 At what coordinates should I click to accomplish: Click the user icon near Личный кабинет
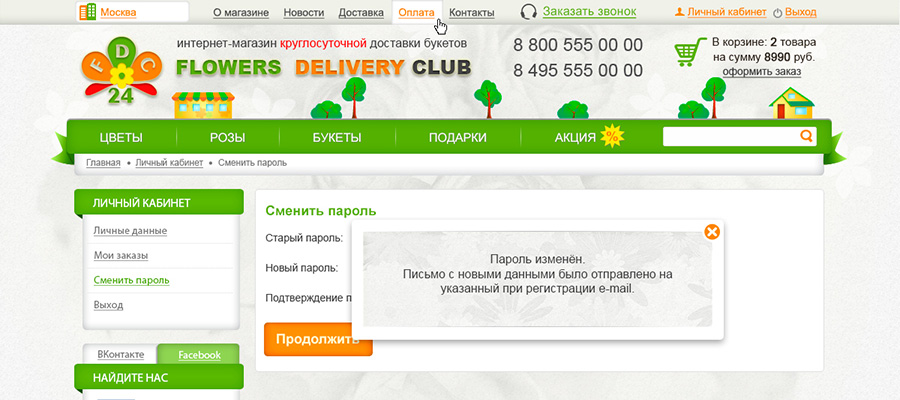click(680, 11)
